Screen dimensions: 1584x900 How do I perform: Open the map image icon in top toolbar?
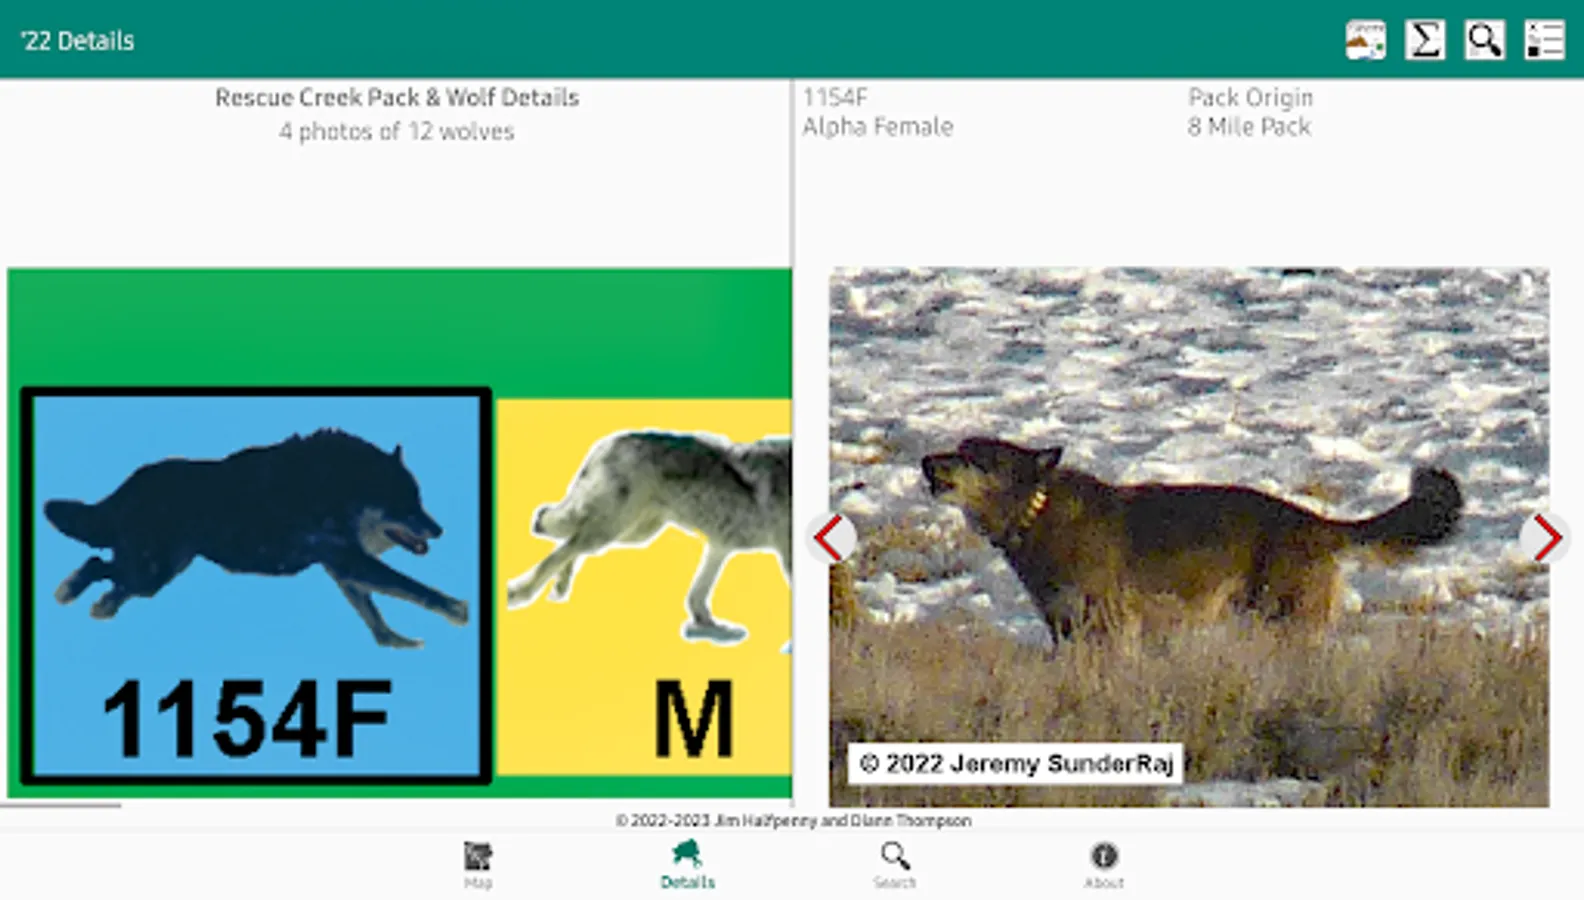pyautogui.click(x=1365, y=40)
